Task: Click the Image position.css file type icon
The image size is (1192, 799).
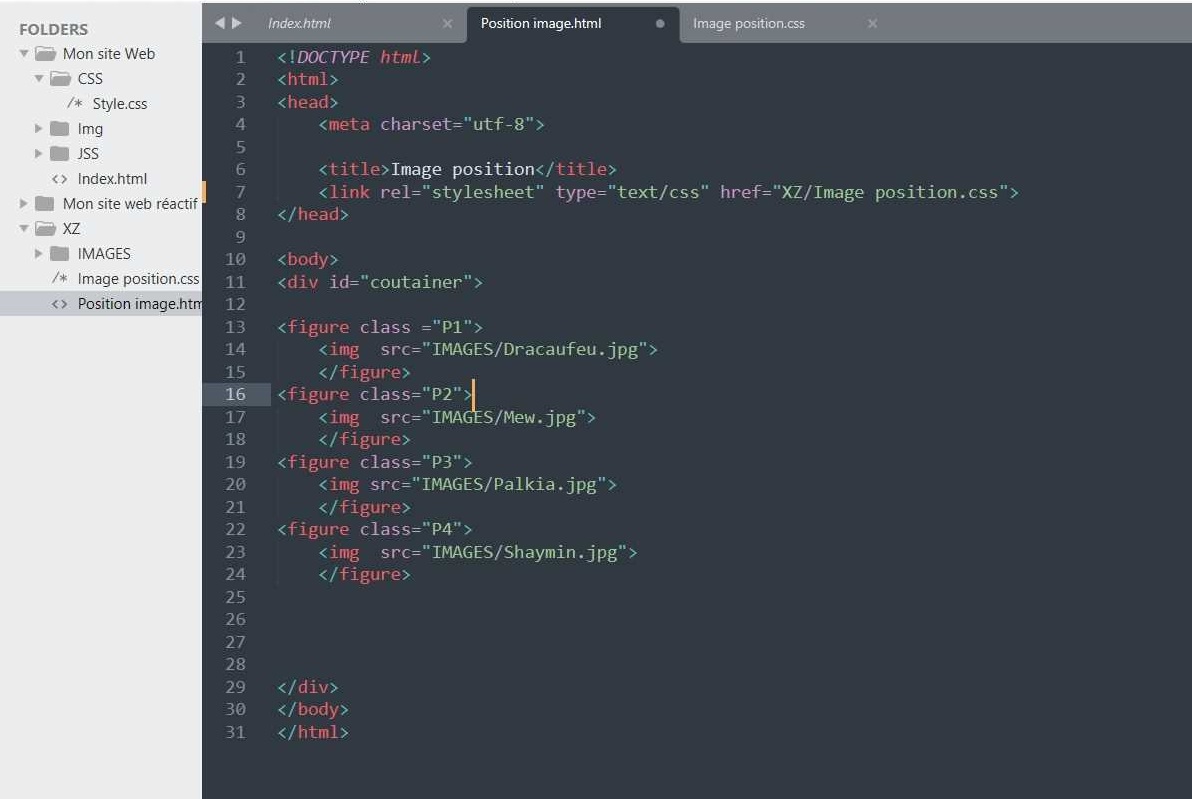Action: [59, 279]
